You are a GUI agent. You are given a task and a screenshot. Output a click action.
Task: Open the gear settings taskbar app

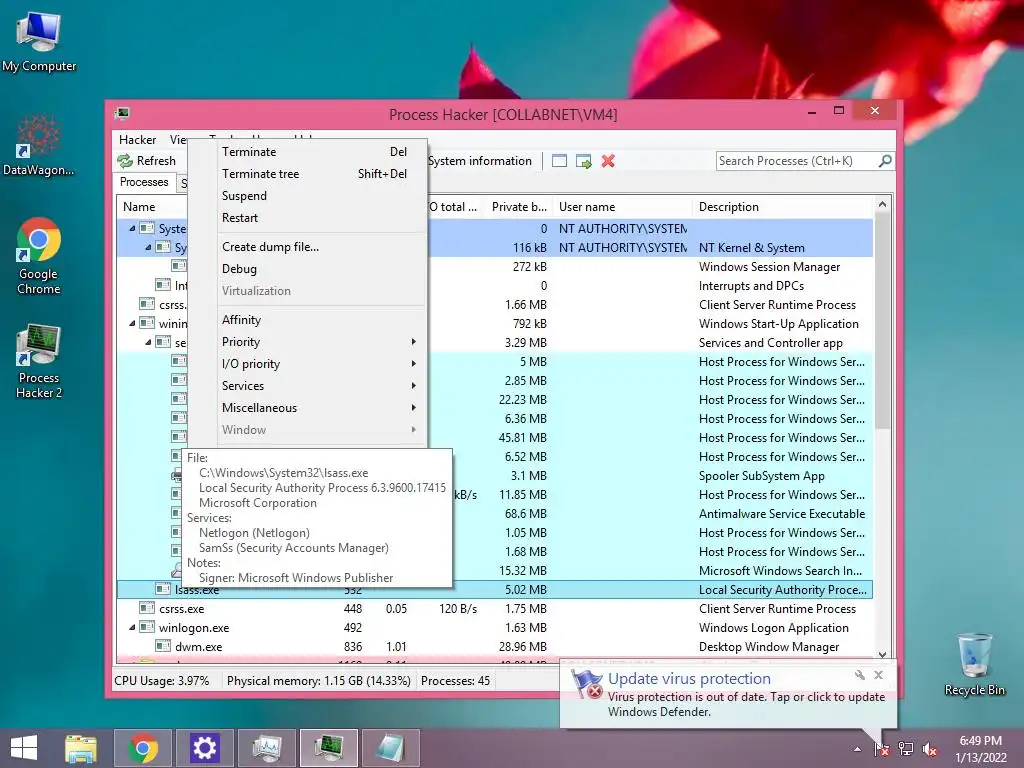coord(204,748)
